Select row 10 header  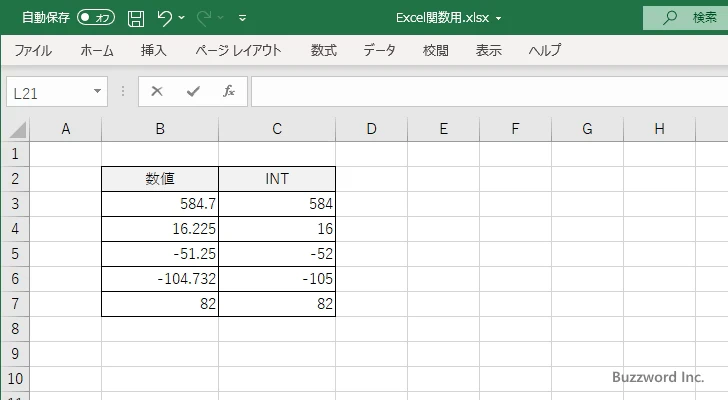pos(15,379)
